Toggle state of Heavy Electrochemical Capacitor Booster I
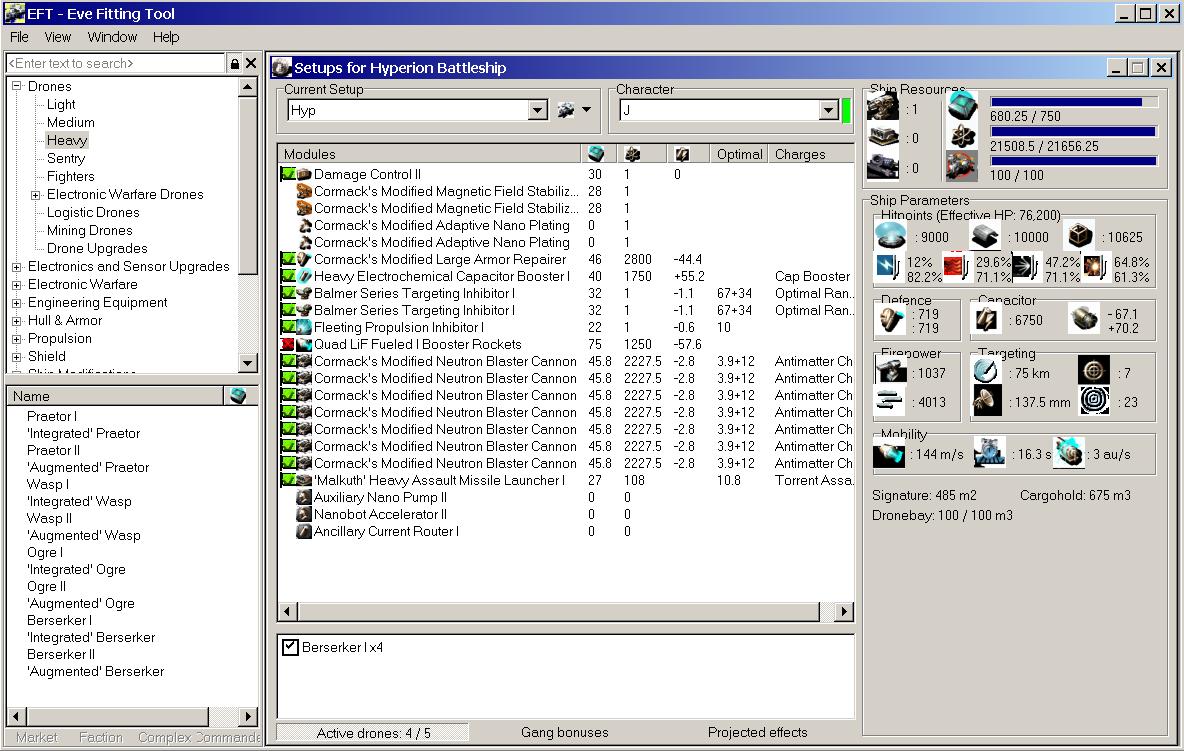The height and width of the screenshot is (751, 1184). point(288,276)
